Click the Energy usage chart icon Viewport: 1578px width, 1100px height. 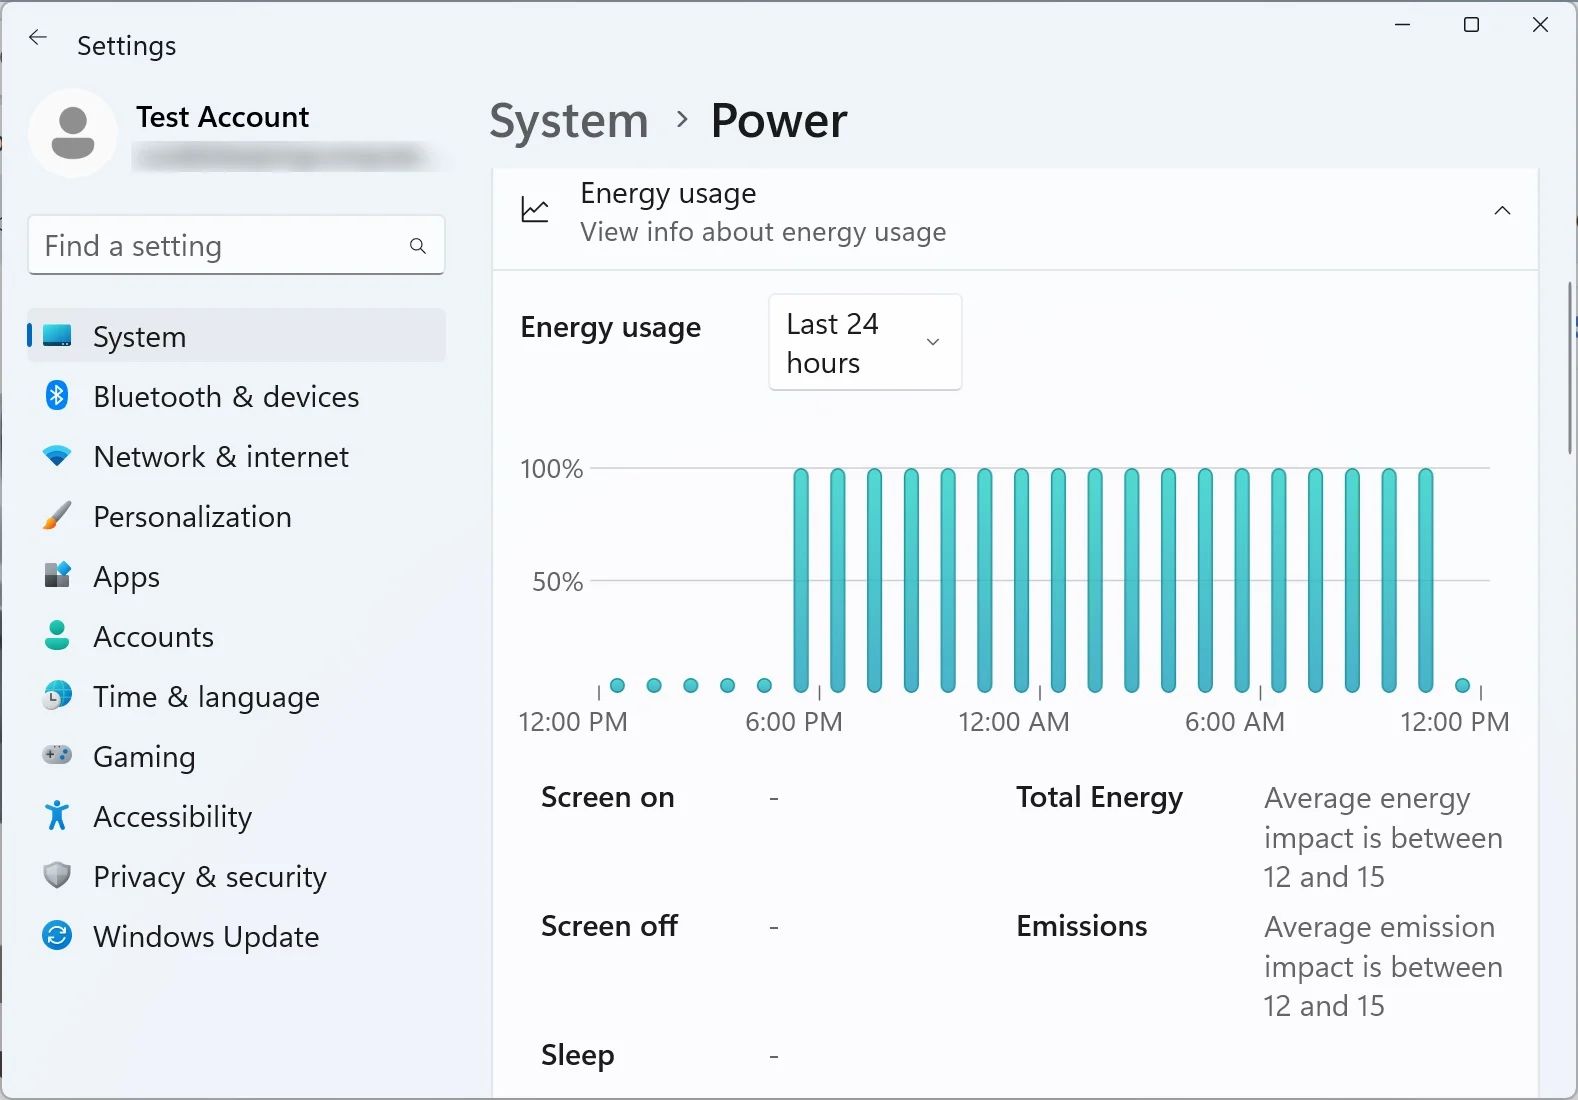pos(535,210)
